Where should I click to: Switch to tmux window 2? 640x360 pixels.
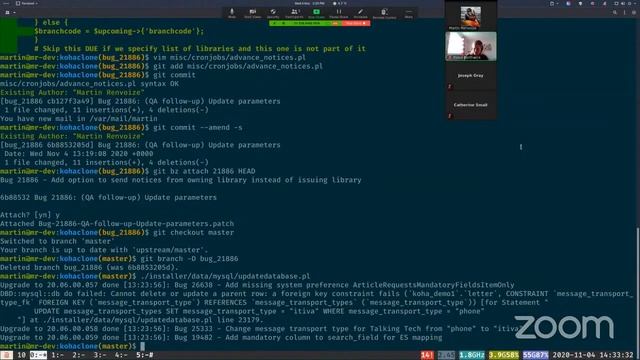pyautogui.click(x=78, y=355)
